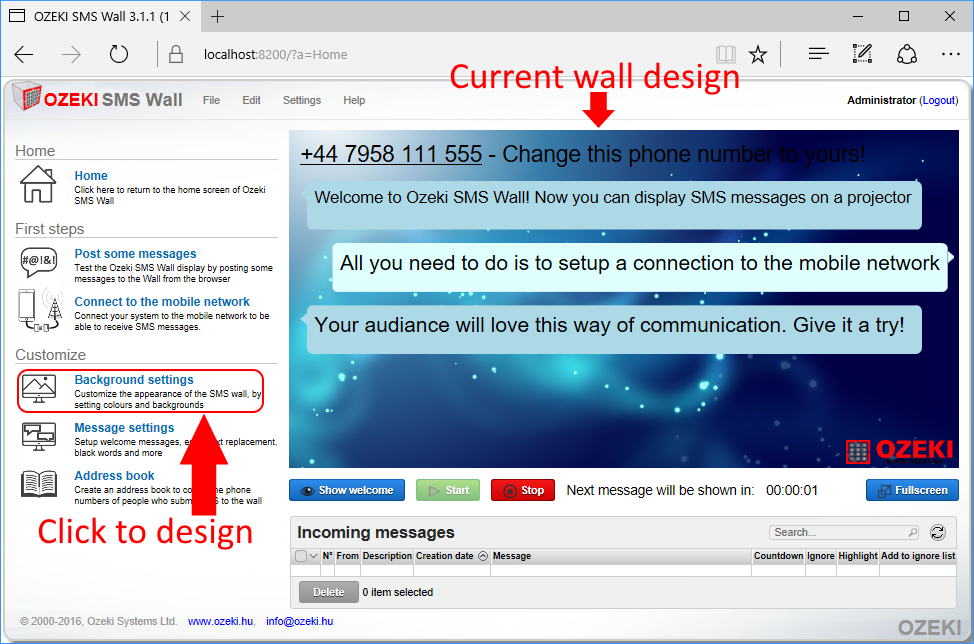Open the Edit menu
974x644 pixels.
pyautogui.click(x=252, y=100)
